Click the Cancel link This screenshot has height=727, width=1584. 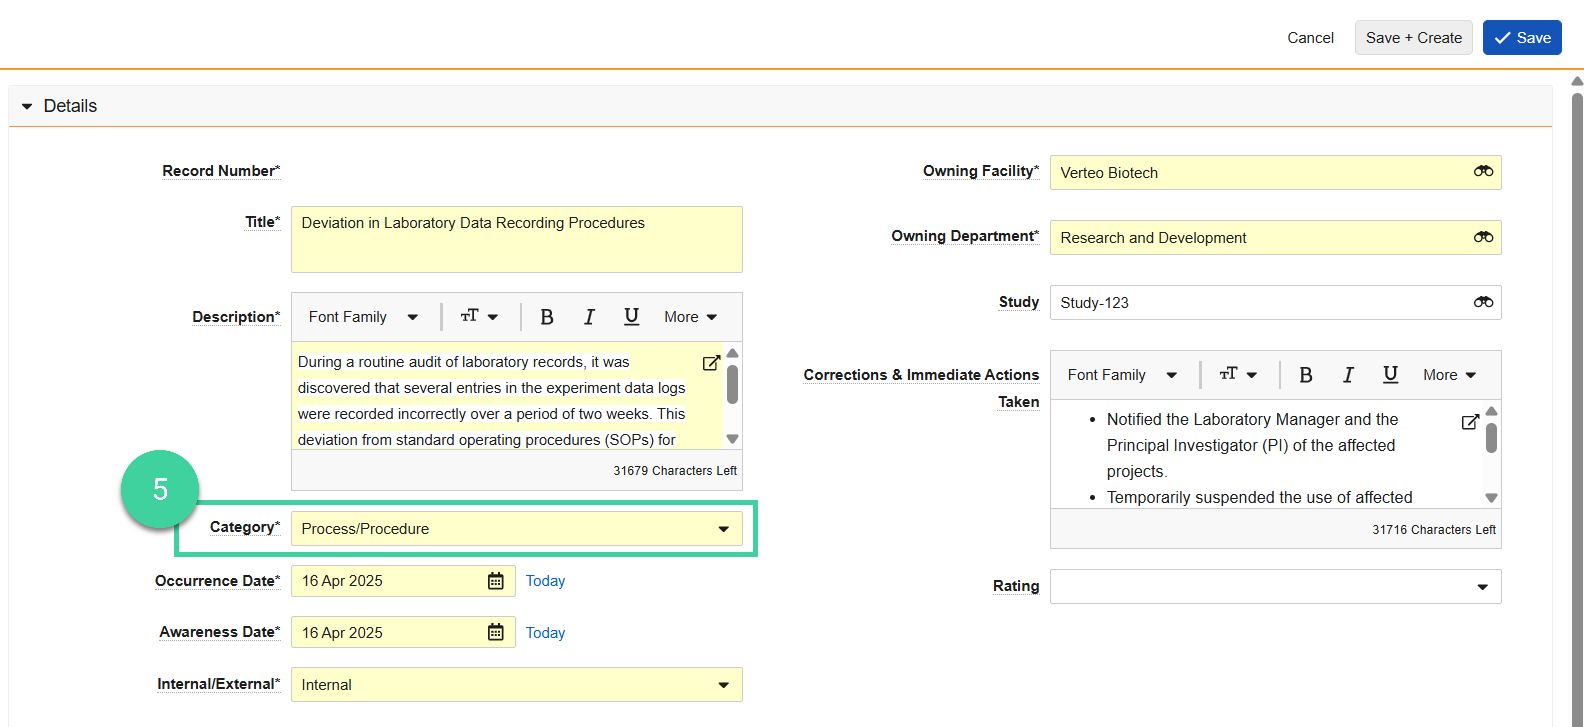[1310, 38]
